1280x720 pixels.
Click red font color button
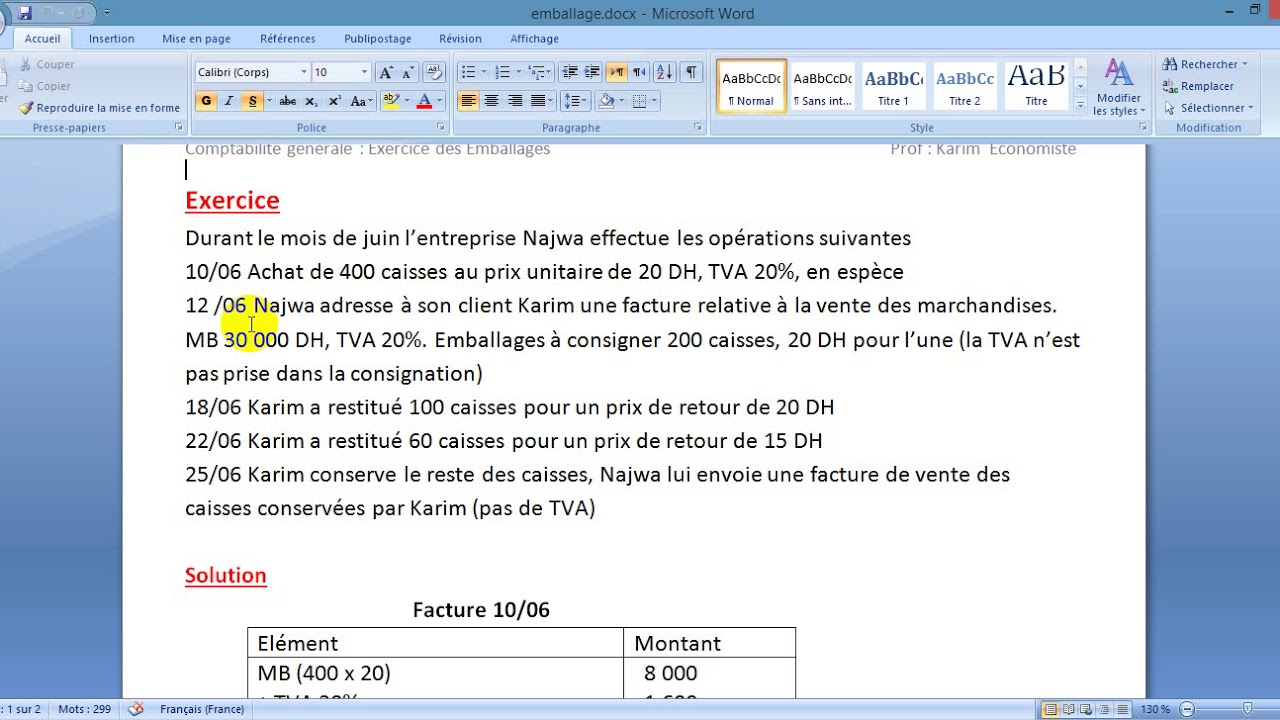click(x=424, y=101)
